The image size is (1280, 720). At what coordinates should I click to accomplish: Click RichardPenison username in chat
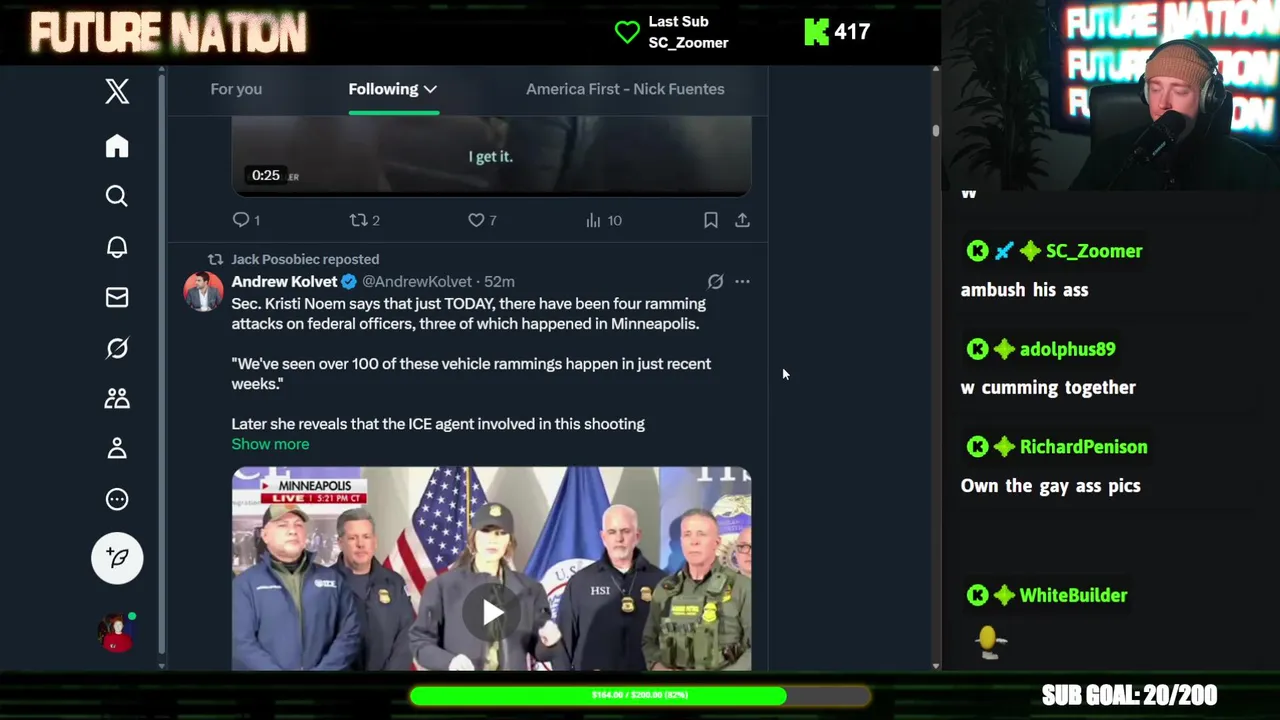1083,447
